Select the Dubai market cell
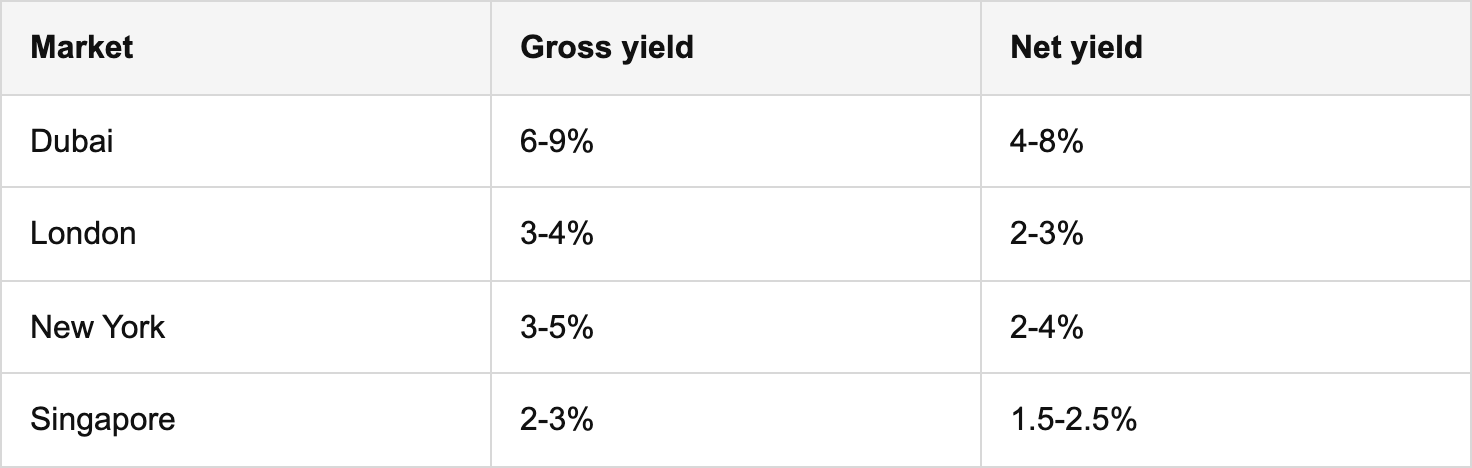The image size is (1472, 468). pos(72,141)
